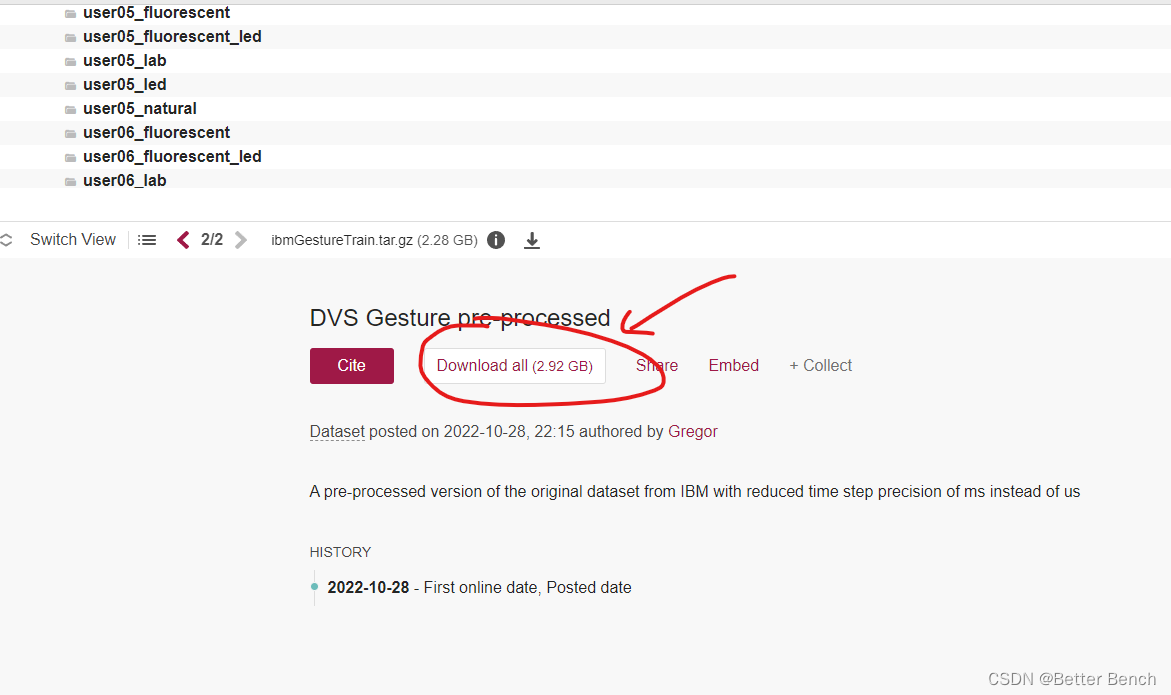
Task: Click folder icon beside user05_led
Action: click(x=70, y=86)
